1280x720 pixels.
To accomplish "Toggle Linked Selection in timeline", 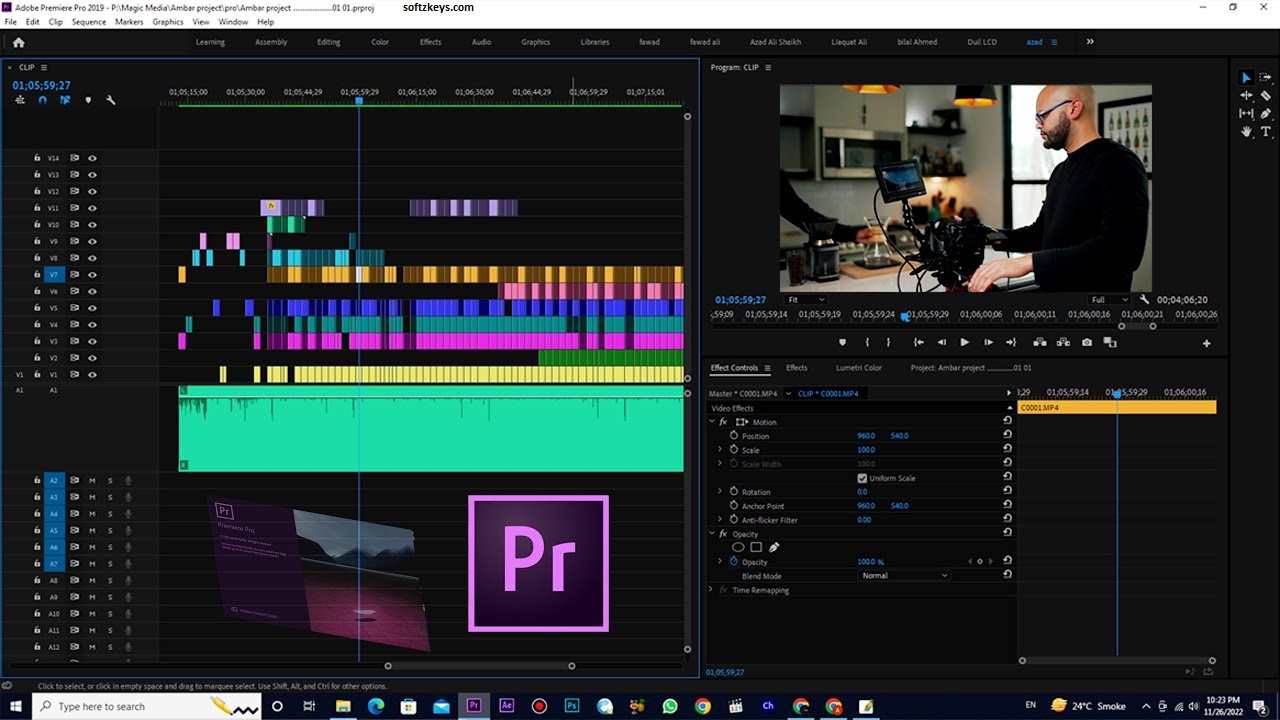I will pyautogui.click(x=65, y=100).
